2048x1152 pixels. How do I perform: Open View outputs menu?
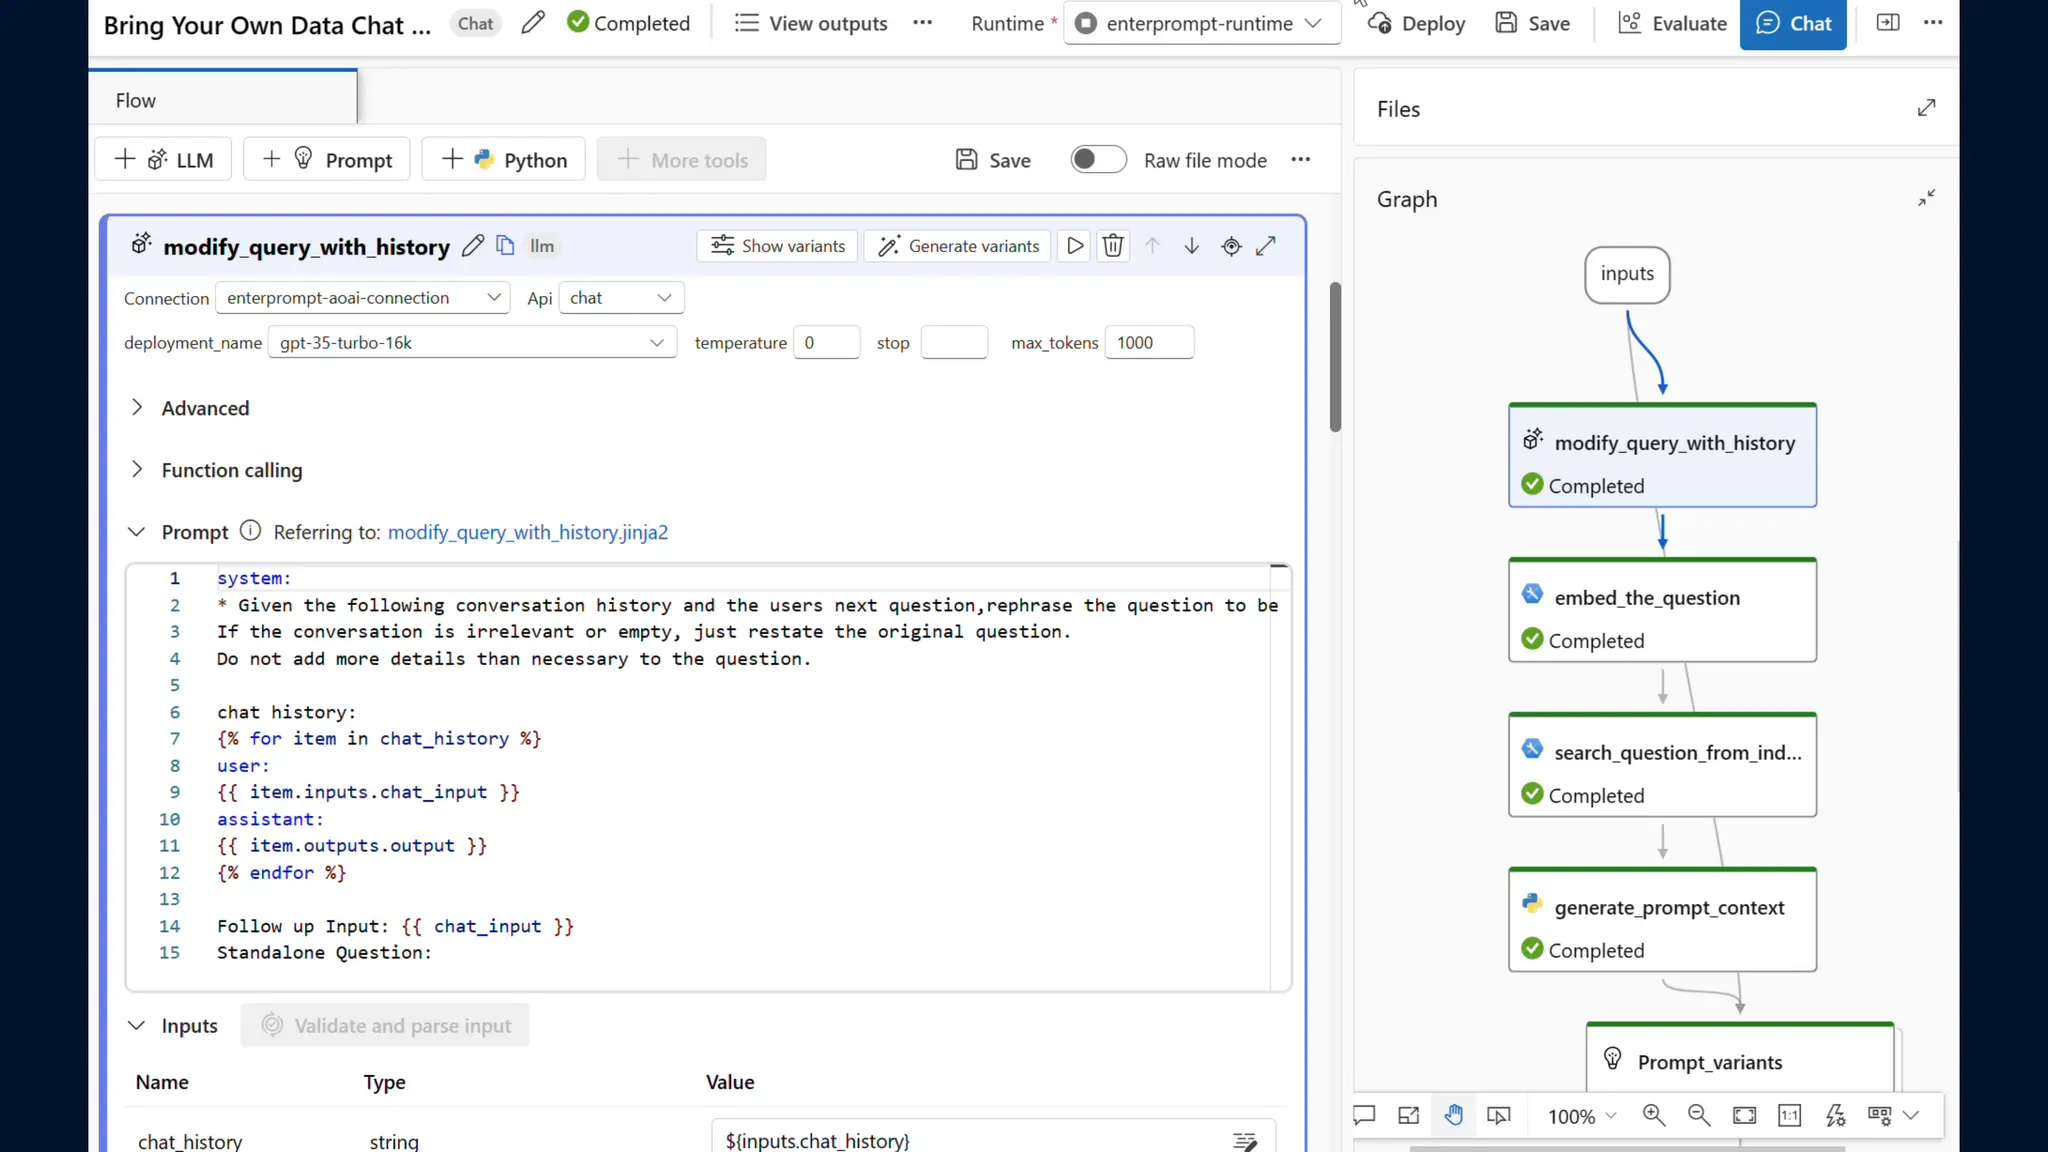coord(811,23)
